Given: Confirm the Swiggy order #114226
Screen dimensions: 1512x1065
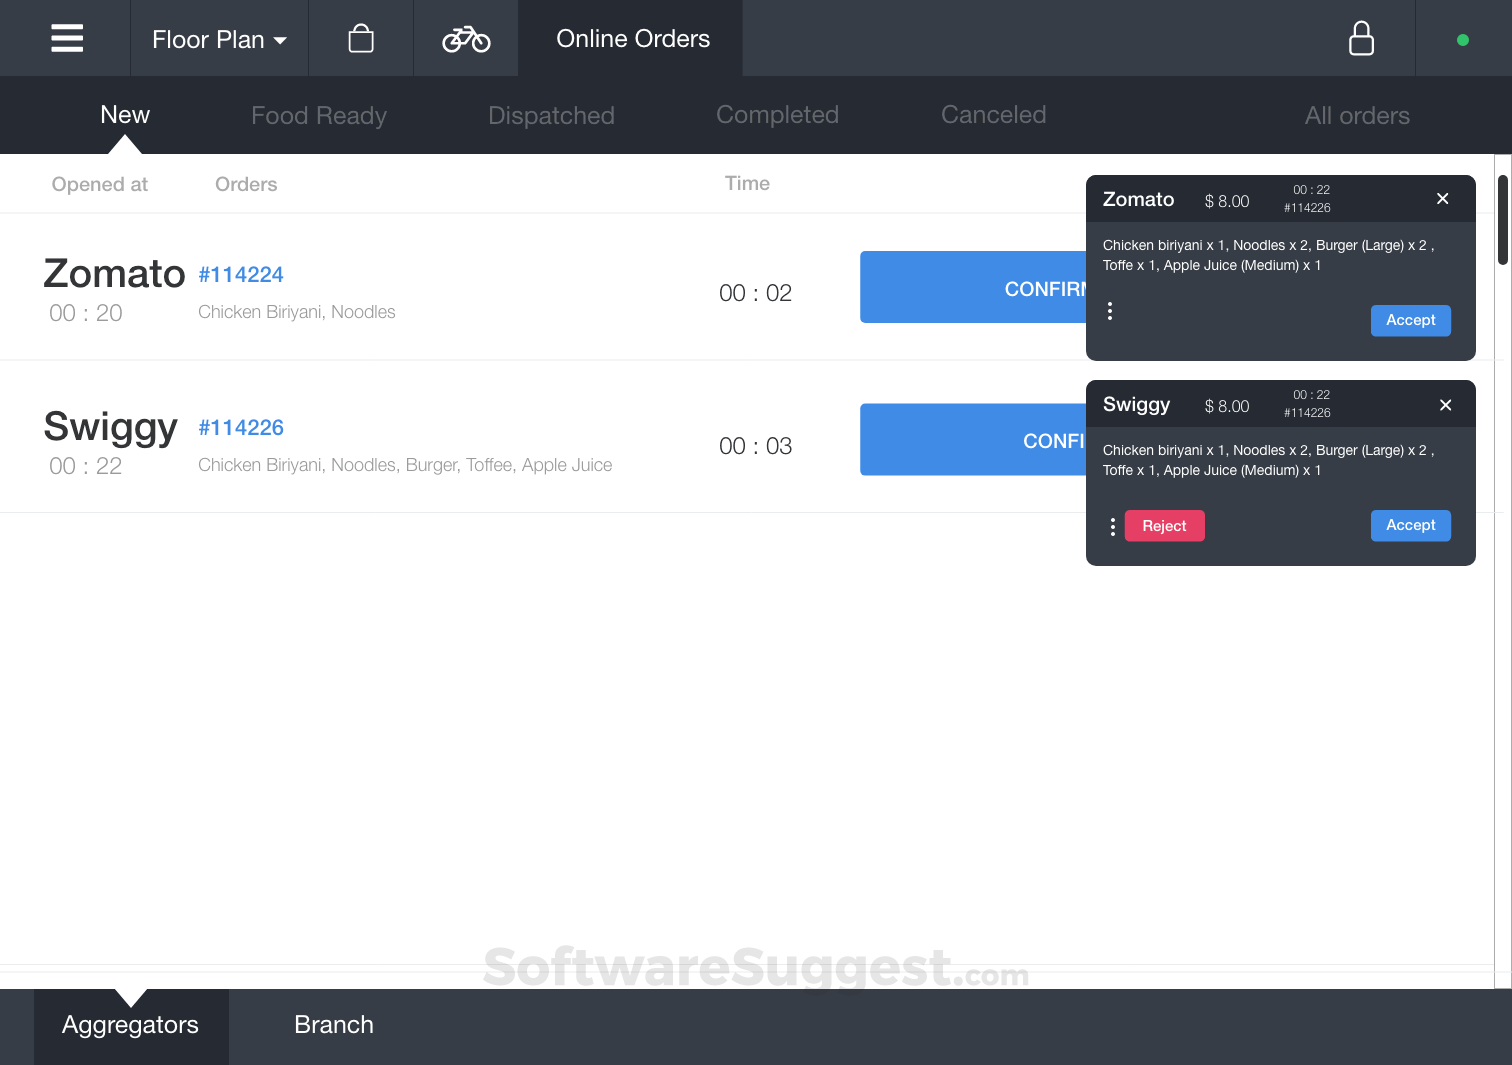Looking at the screenshot, I should [973, 440].
